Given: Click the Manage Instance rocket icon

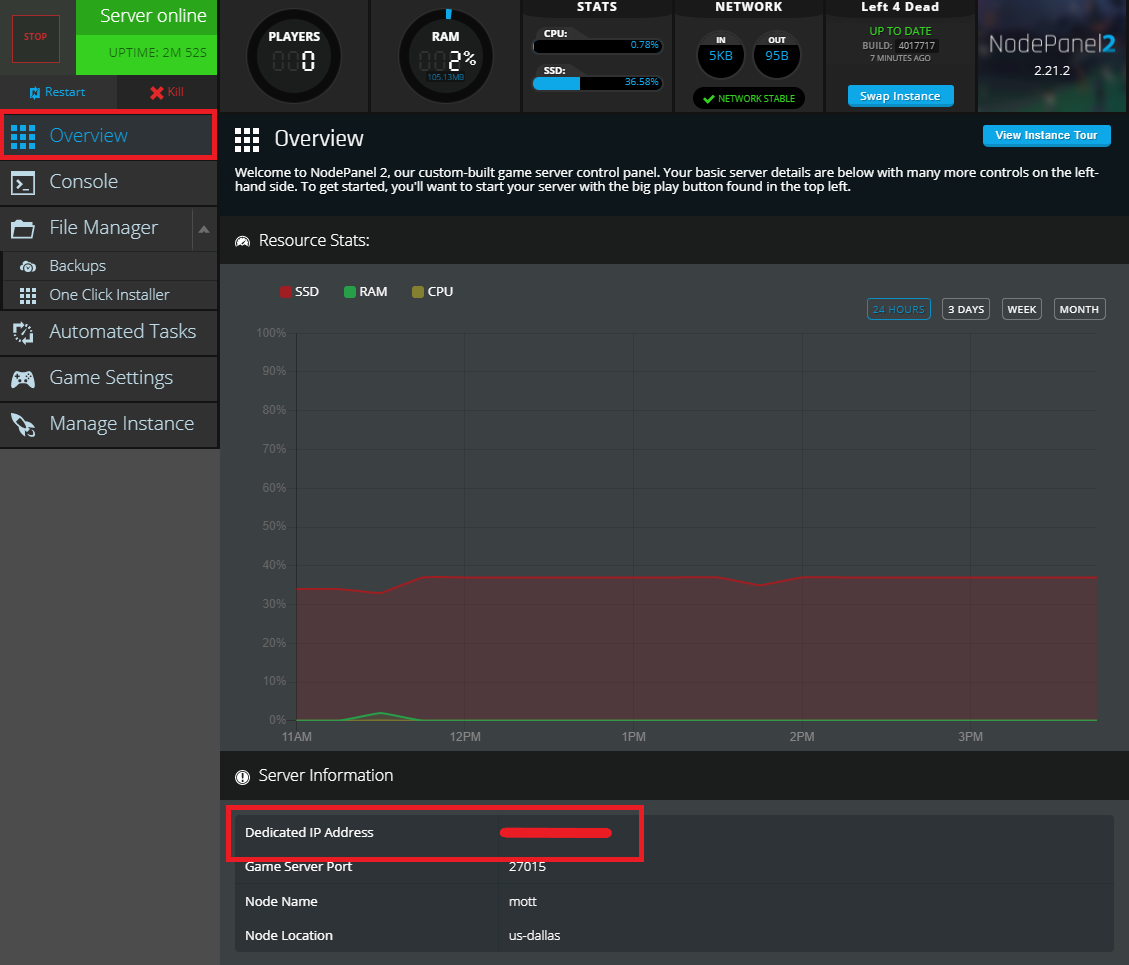Looking at the screenshot, I should (22, 424).
